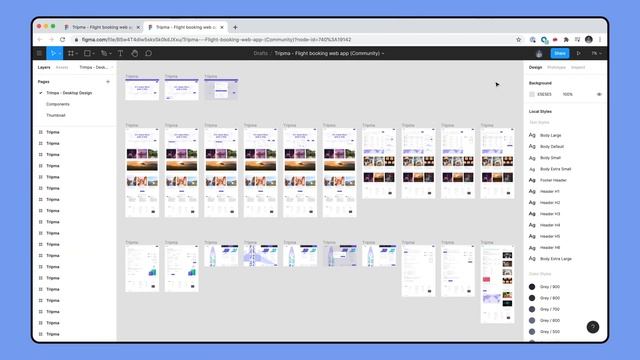Click the Drafts breadcrumb link
This screenshot has height=360, width=640.
point(260,53)
